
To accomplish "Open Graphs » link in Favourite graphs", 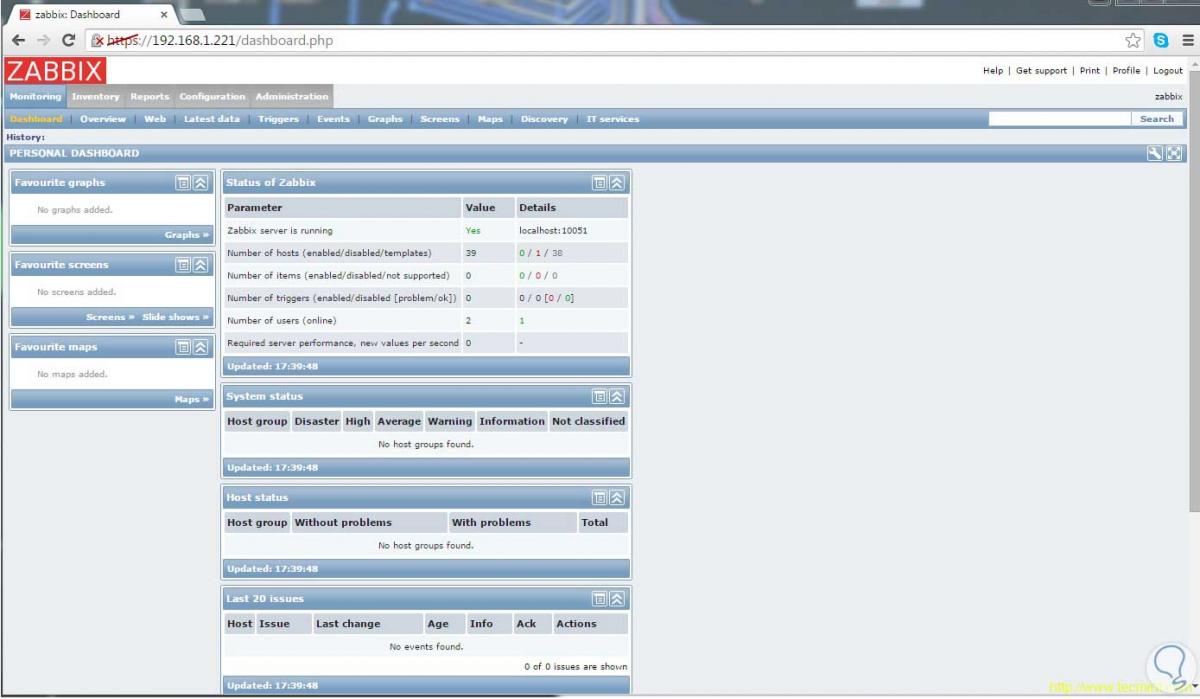I will pyautogui.click(x=187, y=235).
